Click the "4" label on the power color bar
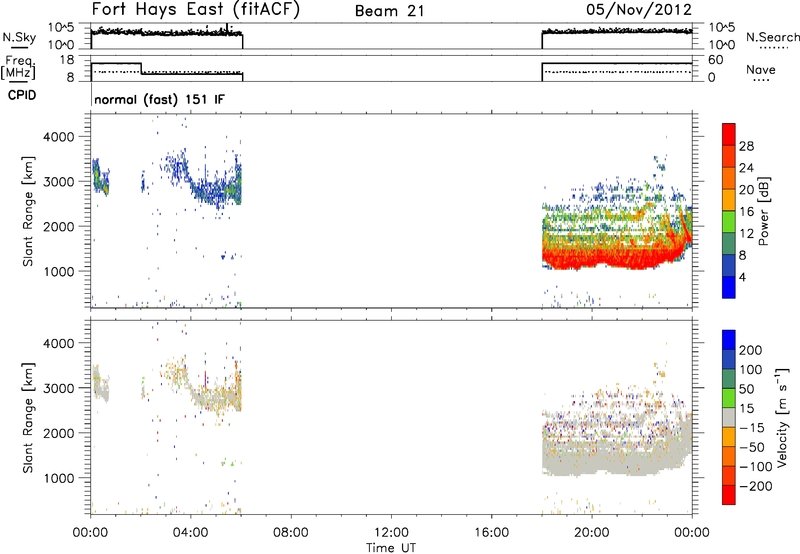Screen dimensions: 800x554 pyautogui.click(x=742, y=277)
